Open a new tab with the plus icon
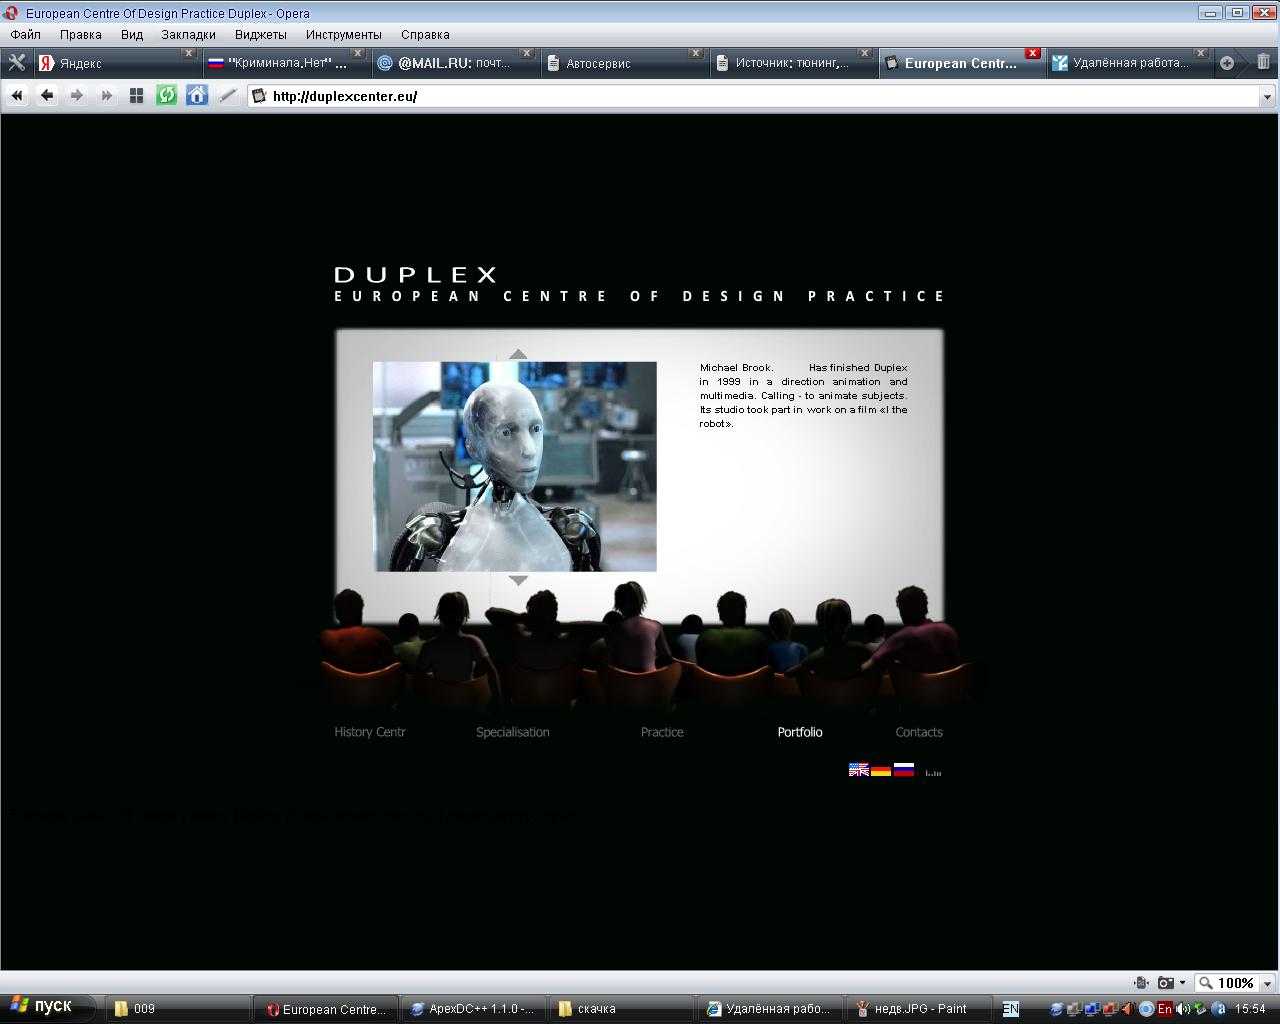Viewport: 1280px width, 1024px height. [x=1227, y=63]
